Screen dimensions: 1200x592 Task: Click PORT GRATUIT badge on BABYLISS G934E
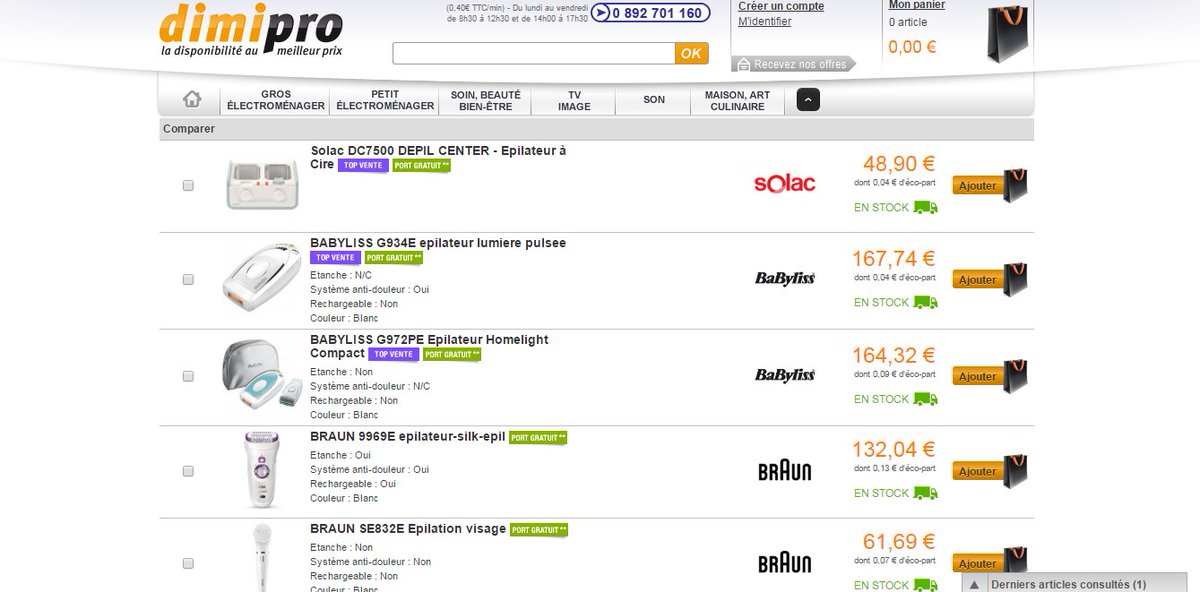393,258
